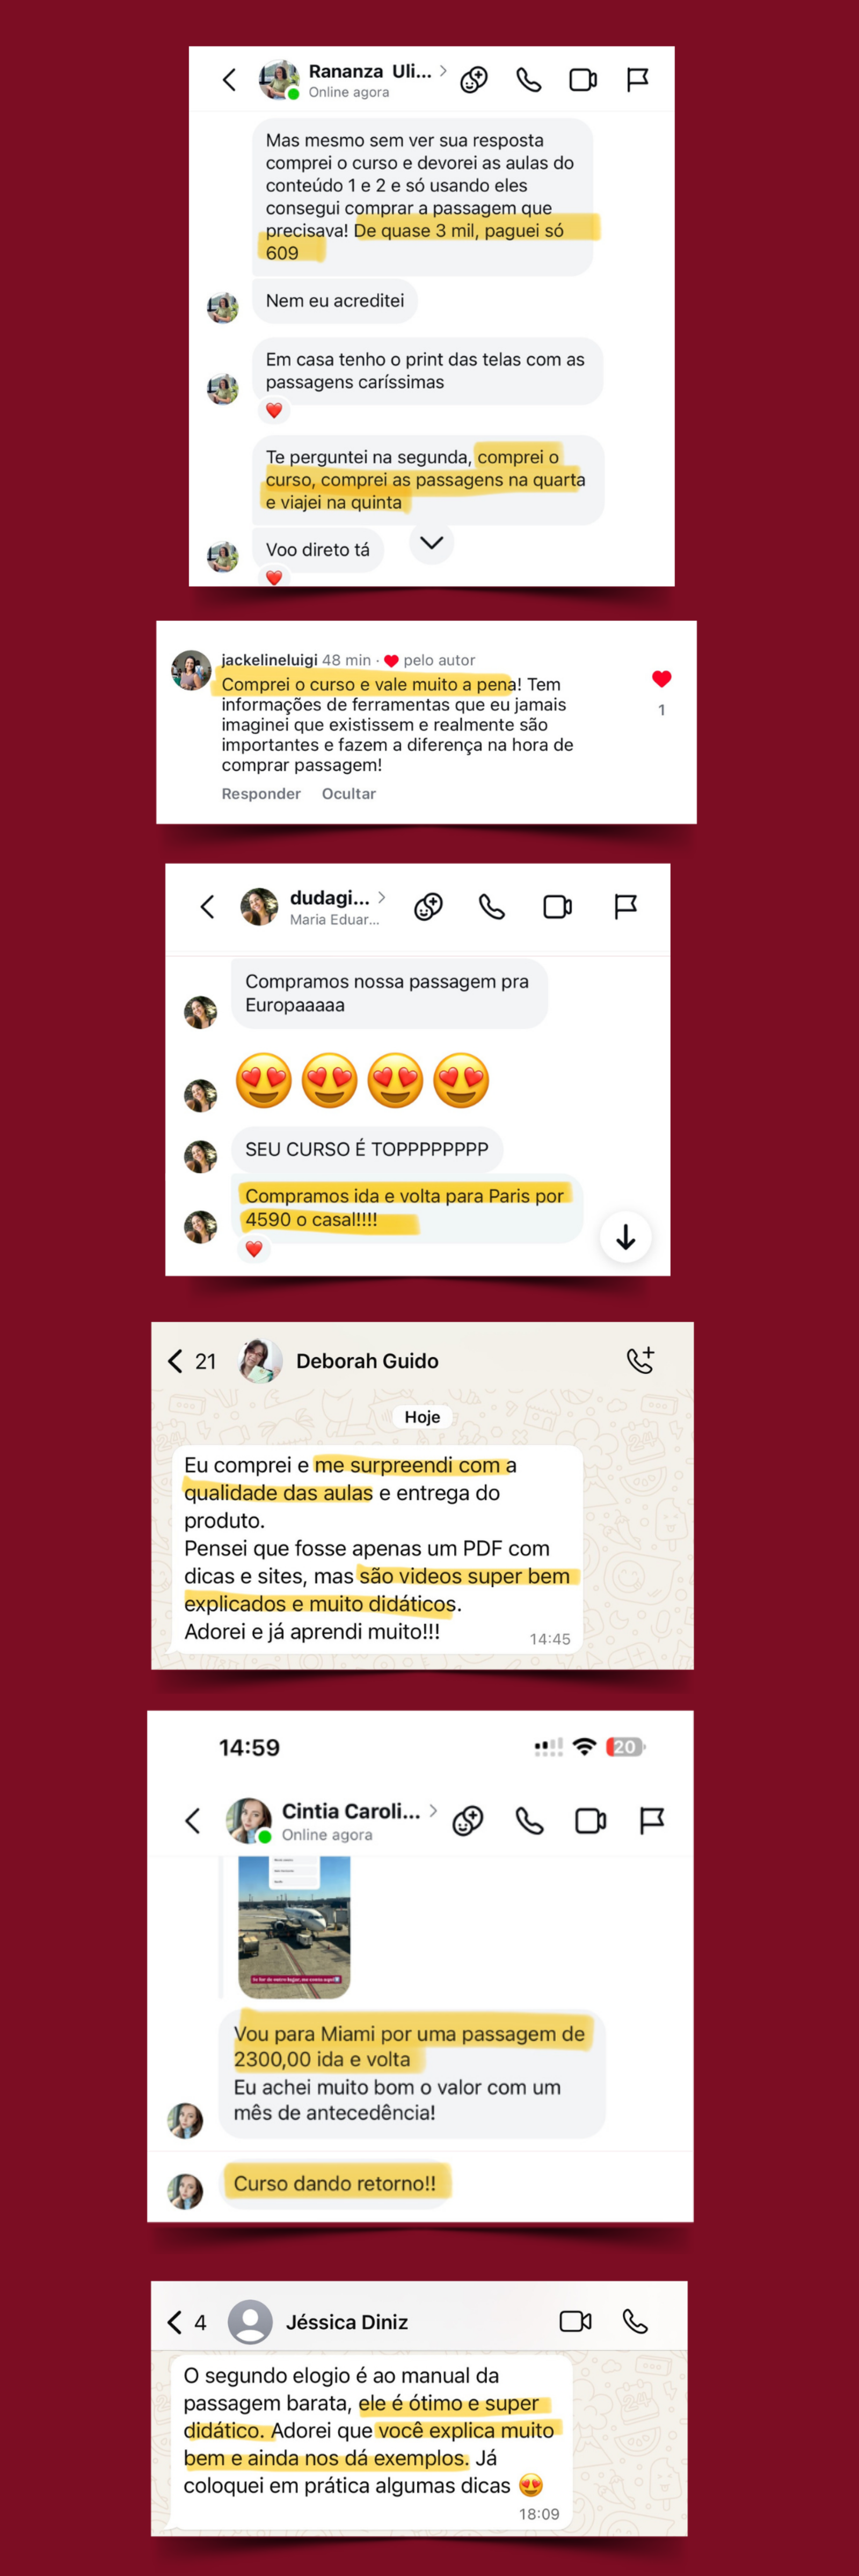Click Ocultar under jackelineluigi's comment
The height and width of the screenshot is (2576, 859).
tap(349, 793)
